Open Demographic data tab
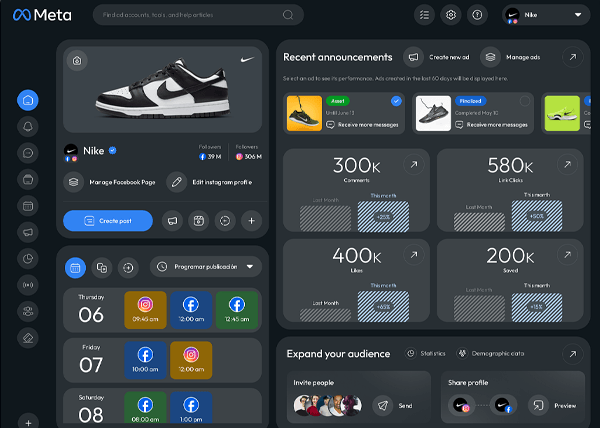 (491, 353)
